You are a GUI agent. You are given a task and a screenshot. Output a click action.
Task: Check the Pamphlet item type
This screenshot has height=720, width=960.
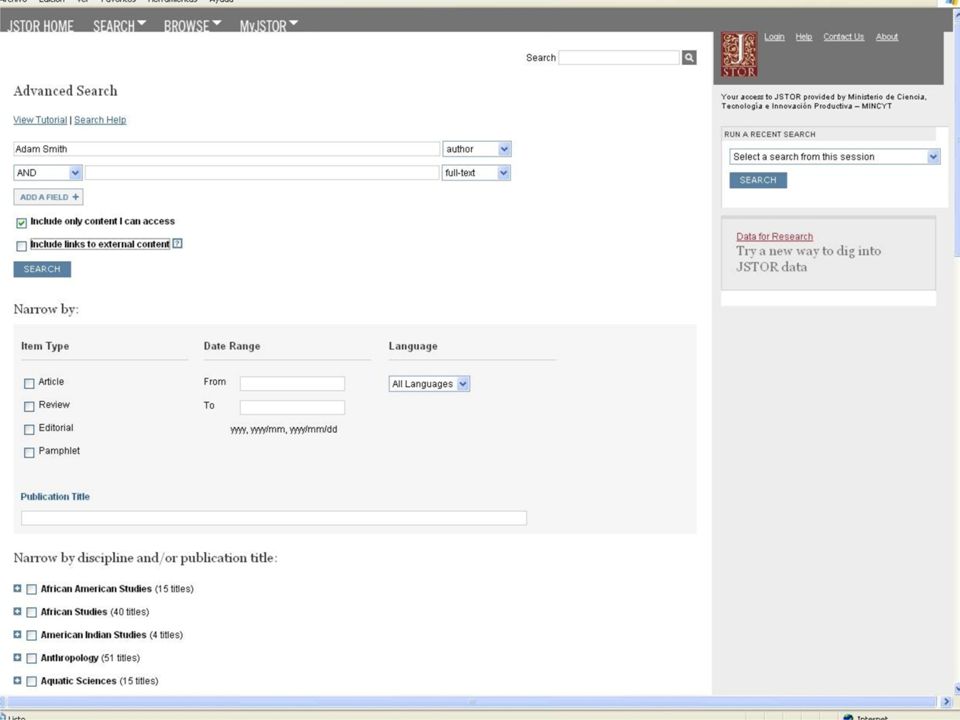click(29, 453)
